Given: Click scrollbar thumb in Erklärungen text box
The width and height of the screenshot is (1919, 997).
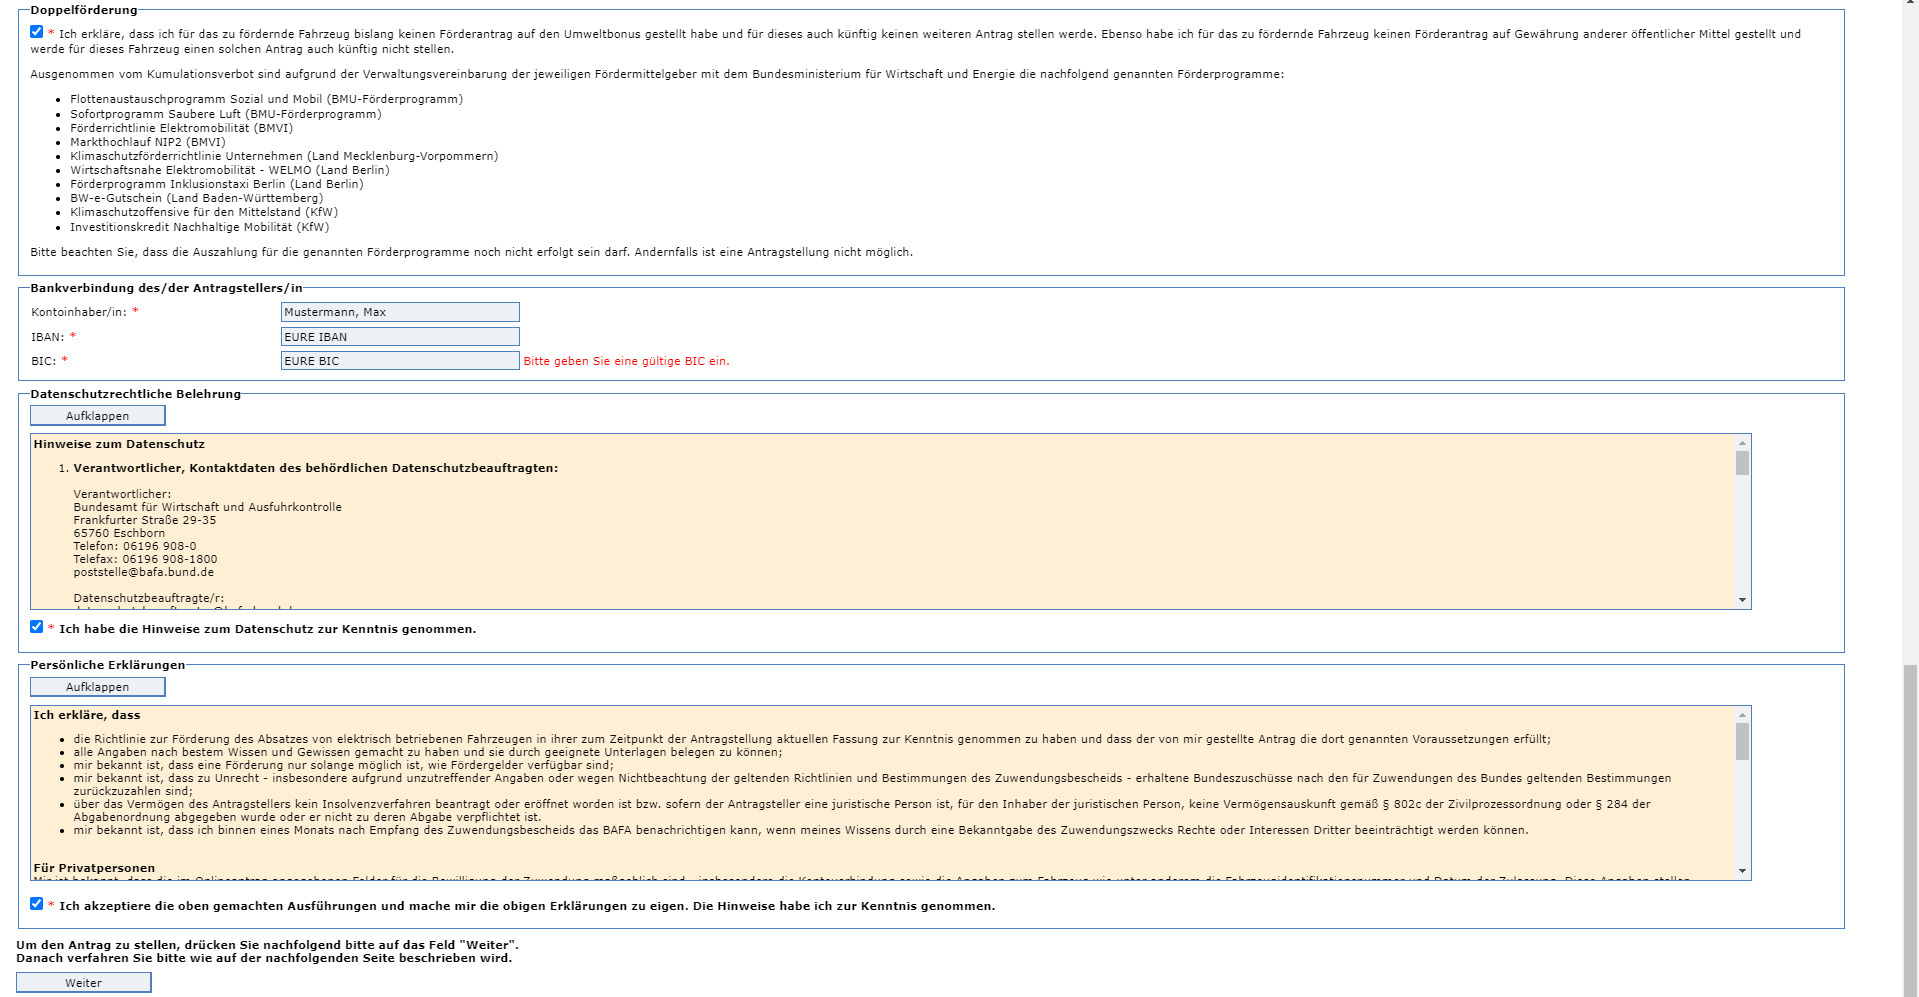Looking at the screenshot, I should 1742,741.
